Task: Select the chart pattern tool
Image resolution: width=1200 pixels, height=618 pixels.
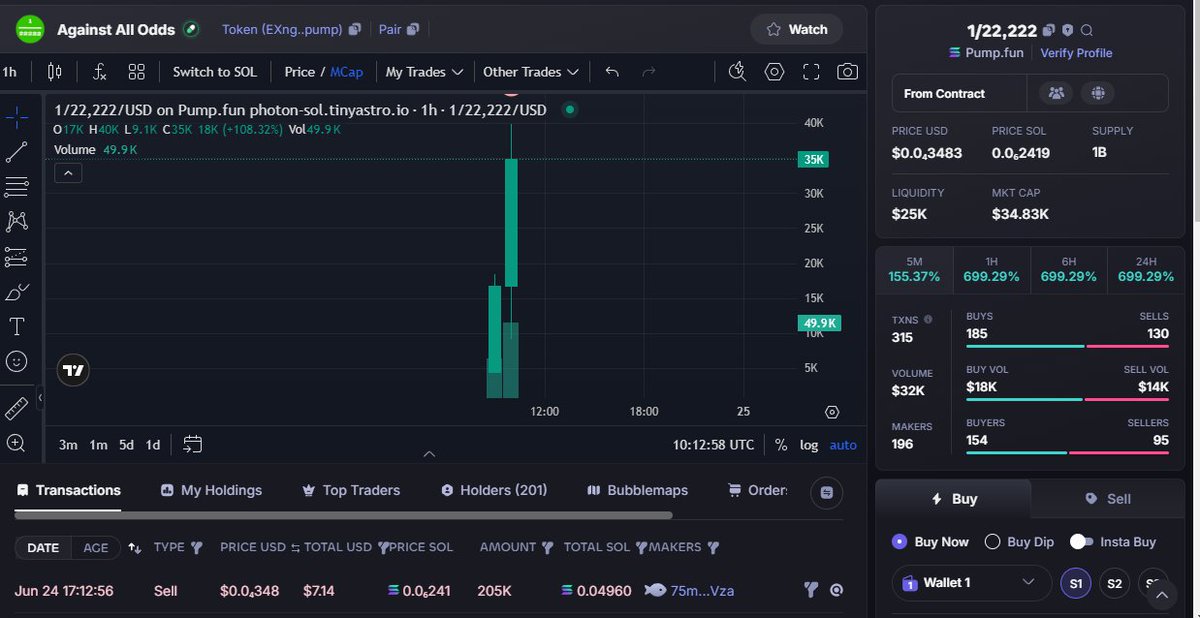Action: point(16,221)
